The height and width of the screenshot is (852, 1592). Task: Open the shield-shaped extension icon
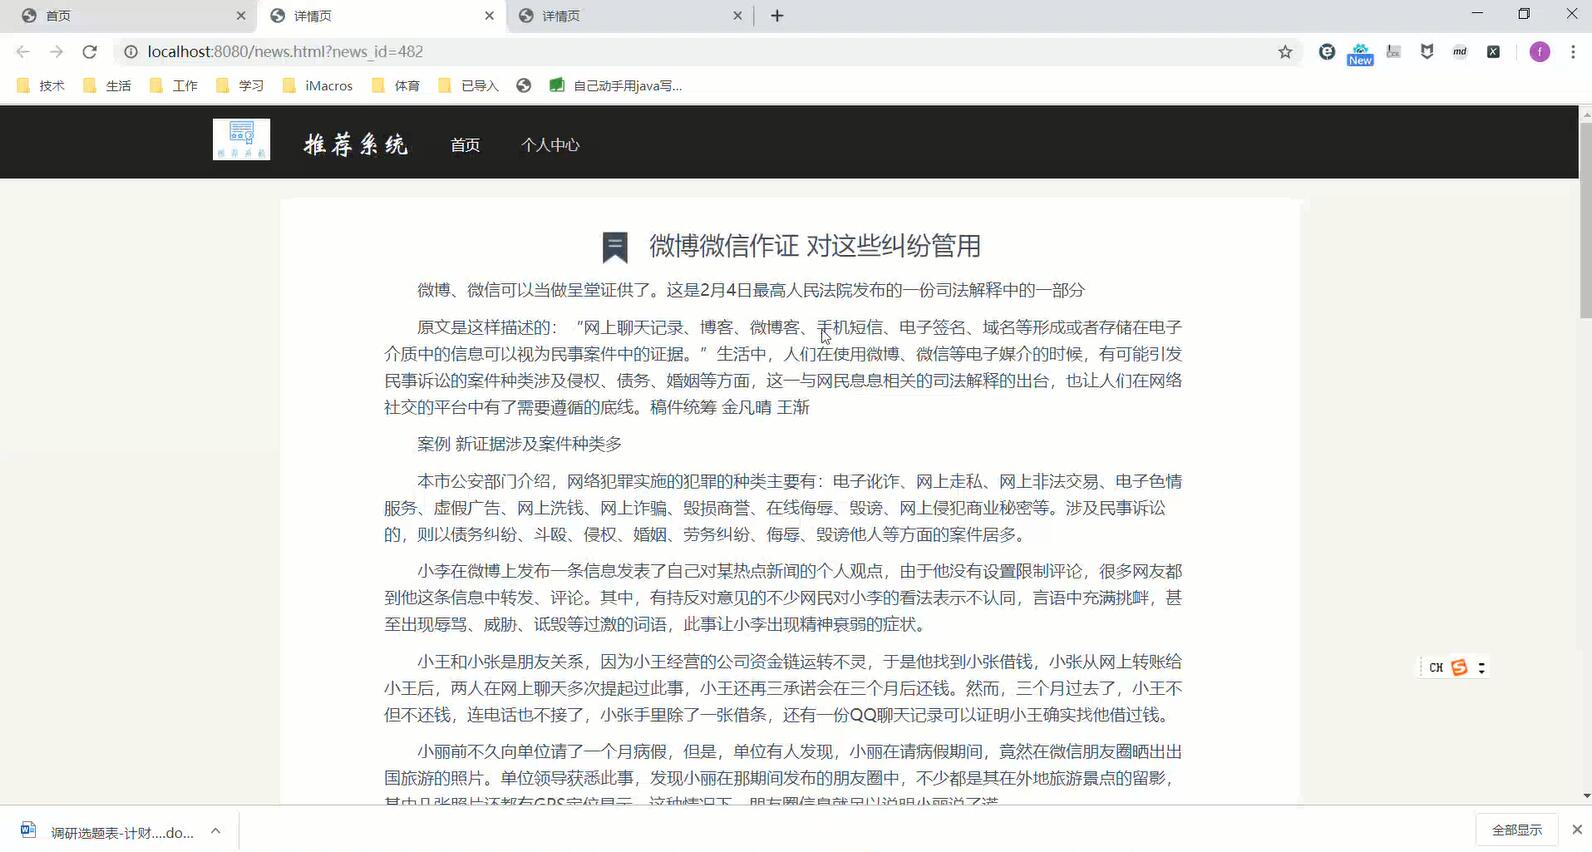tap(1427, 52)
